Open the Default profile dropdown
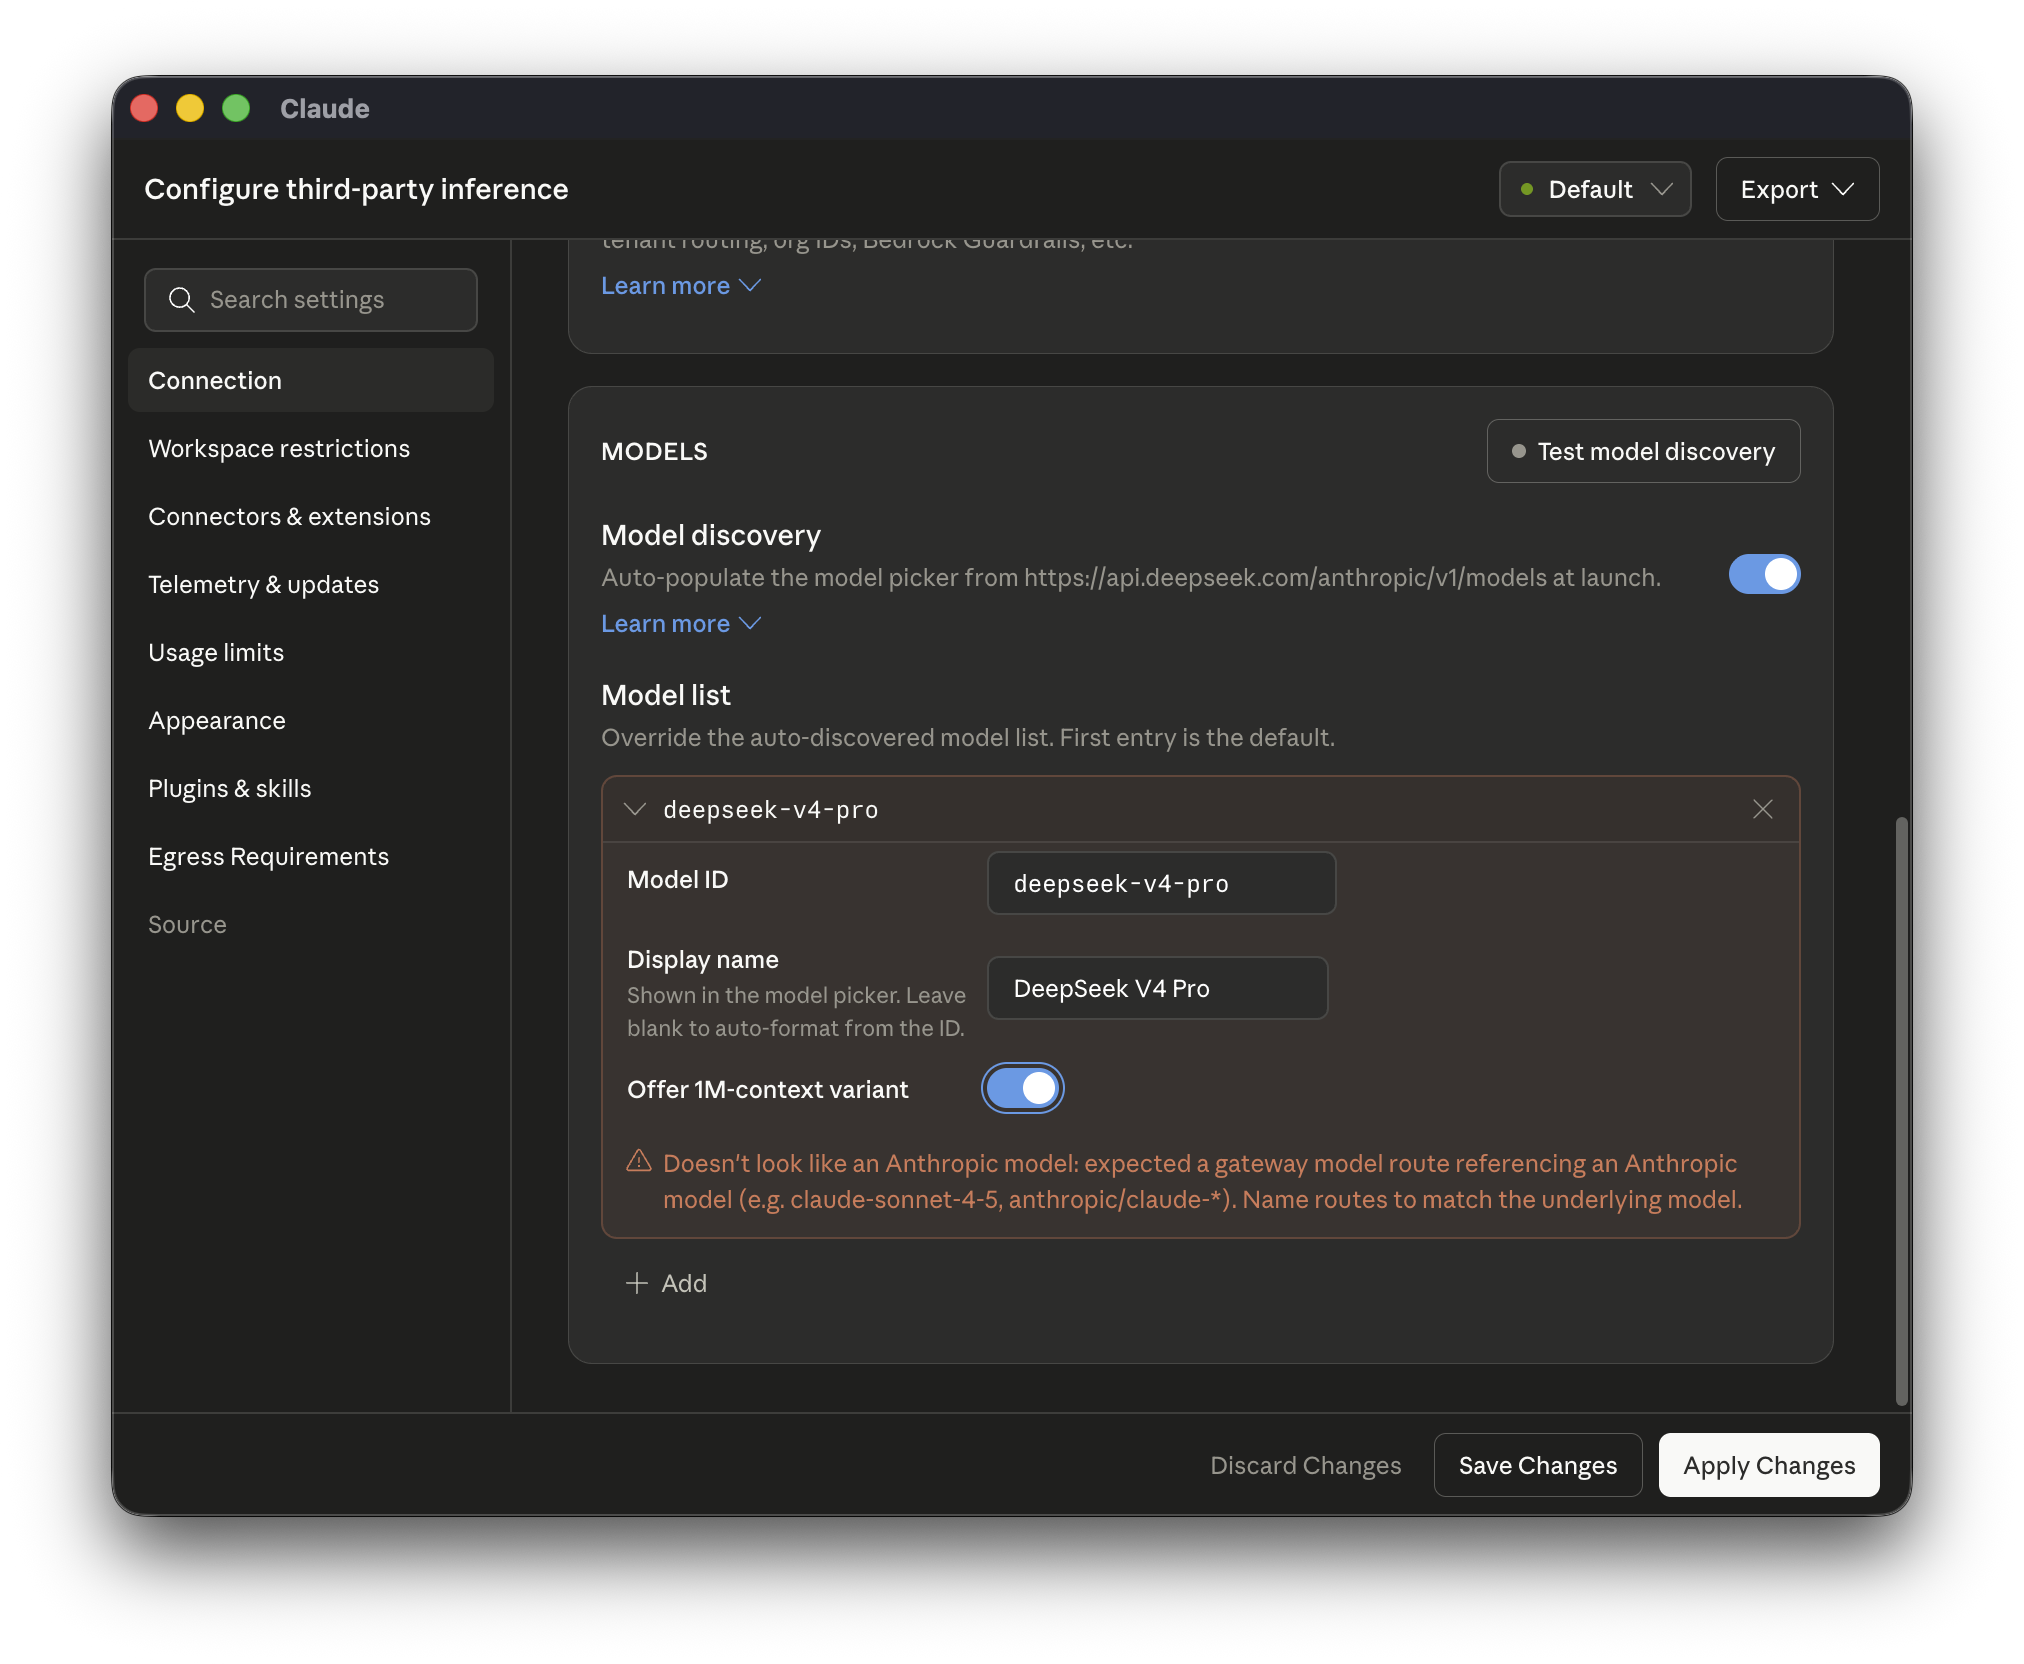This screenshot has height=1664, width=2024. tap(1595, 189)
